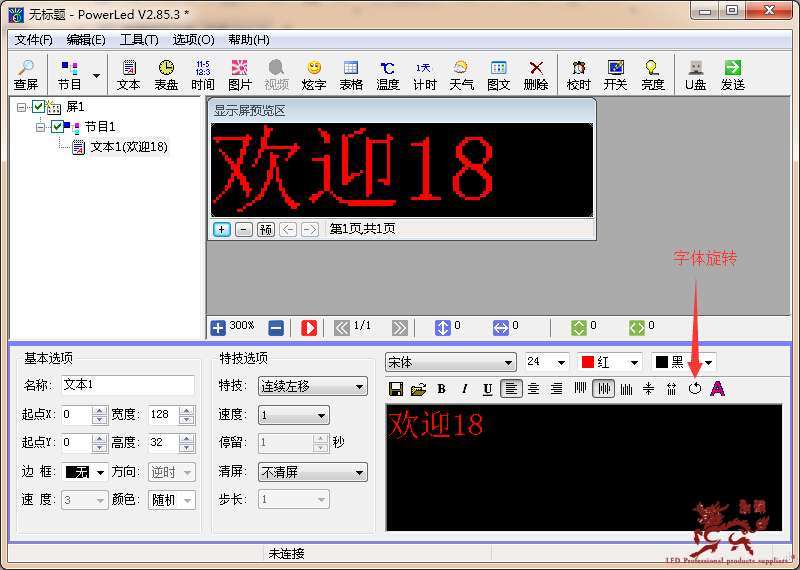
Task: Select 文本1(欢迎18) in the tree
Action: coord(129,147)
